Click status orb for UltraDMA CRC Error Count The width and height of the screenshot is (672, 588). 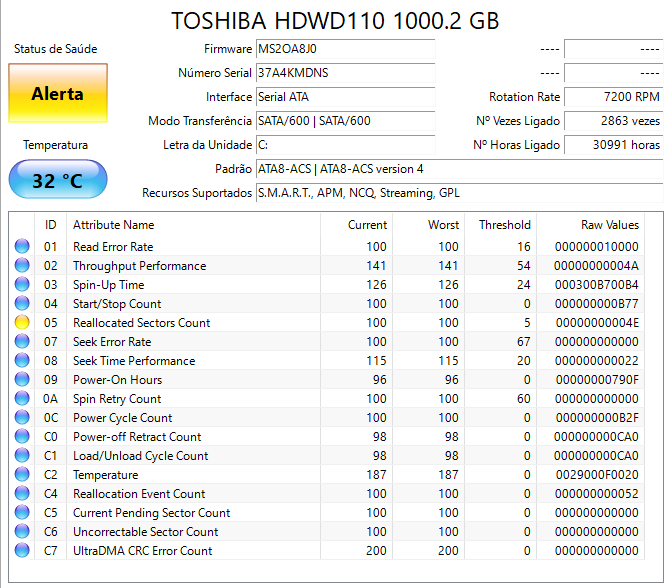[22, 551]
